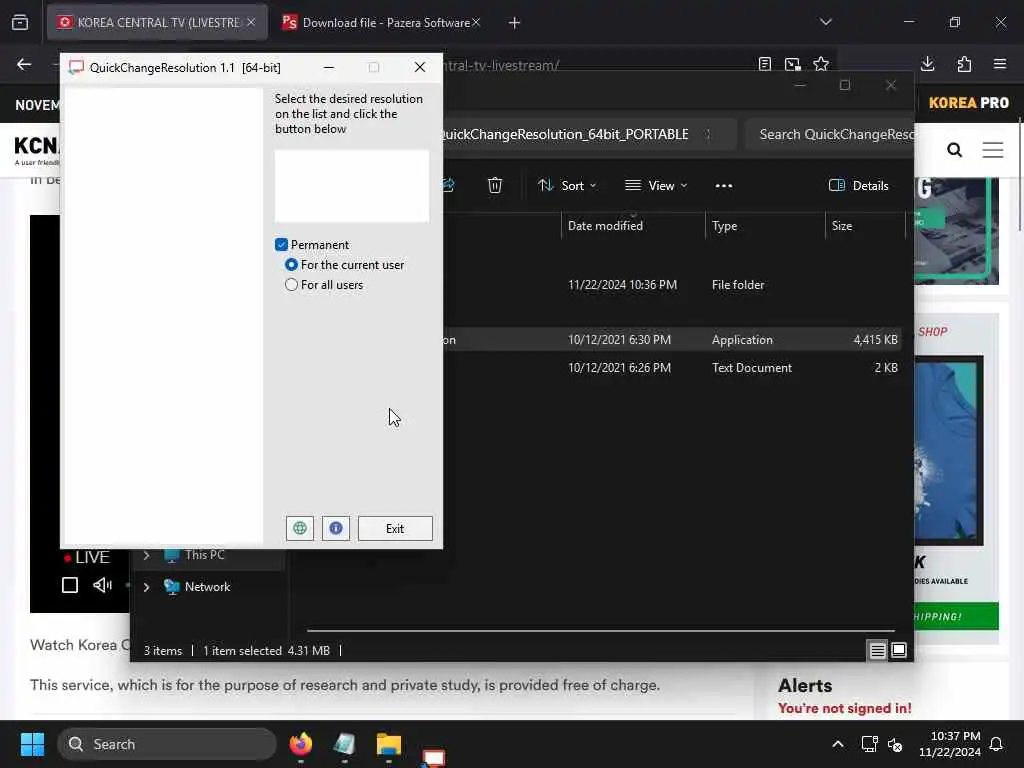1024x768 pixels.
Task: Click the KOREA PRO link
Action: click(968, 103)
